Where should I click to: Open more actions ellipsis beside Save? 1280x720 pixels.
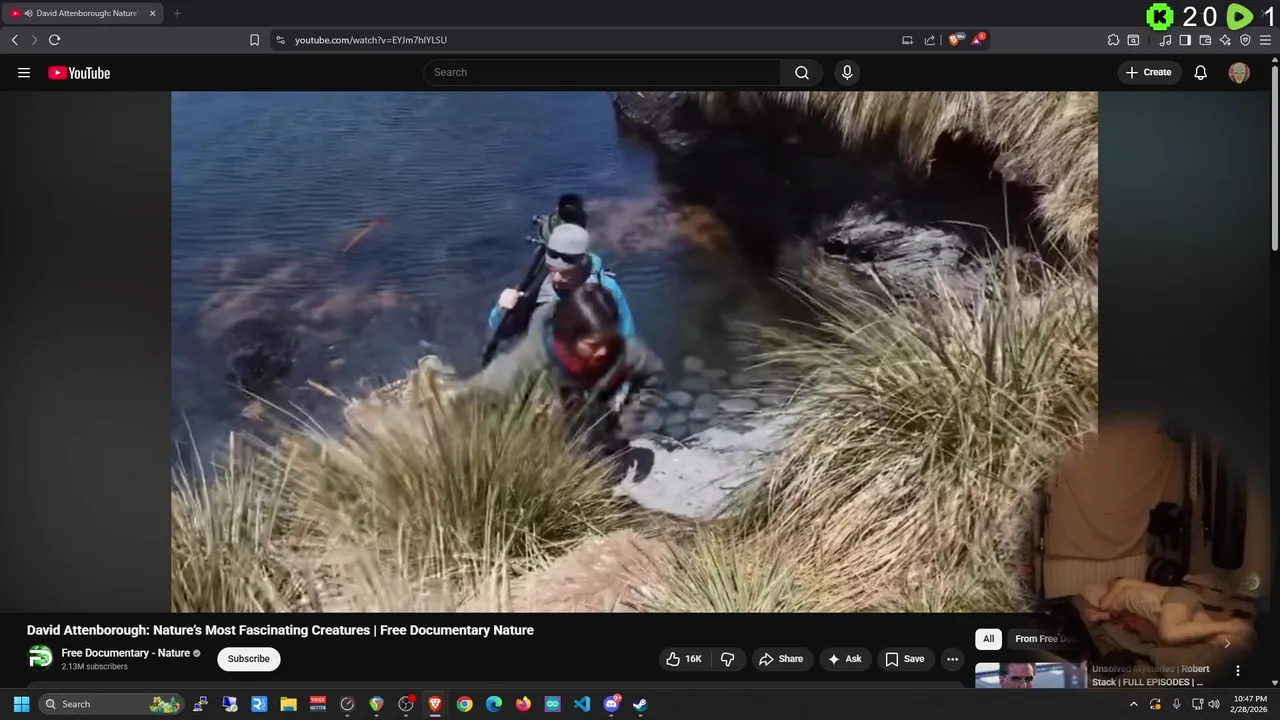[x=952, y=659]
